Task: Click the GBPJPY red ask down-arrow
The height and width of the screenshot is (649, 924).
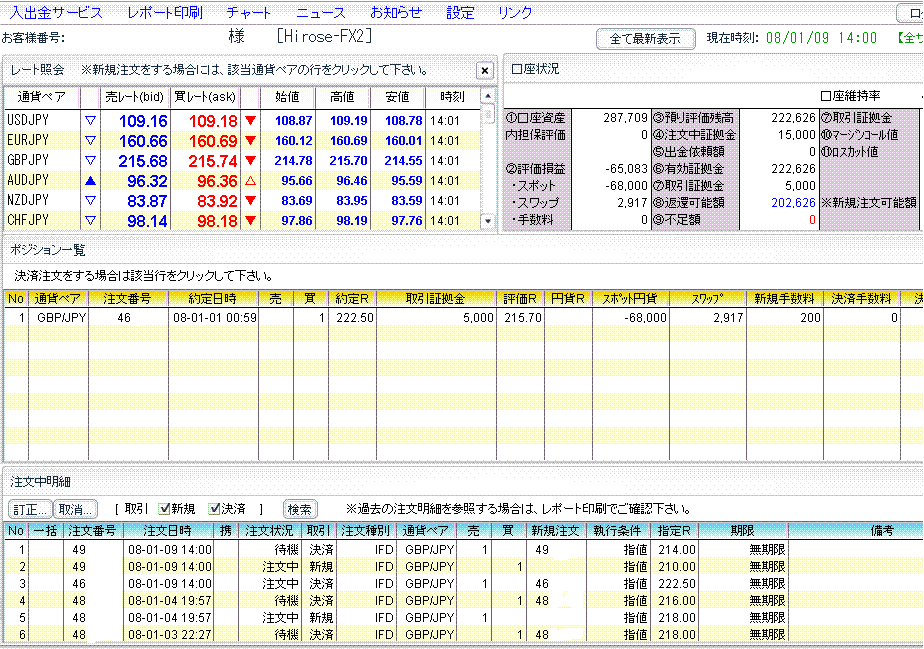Action: coord(250,161)
